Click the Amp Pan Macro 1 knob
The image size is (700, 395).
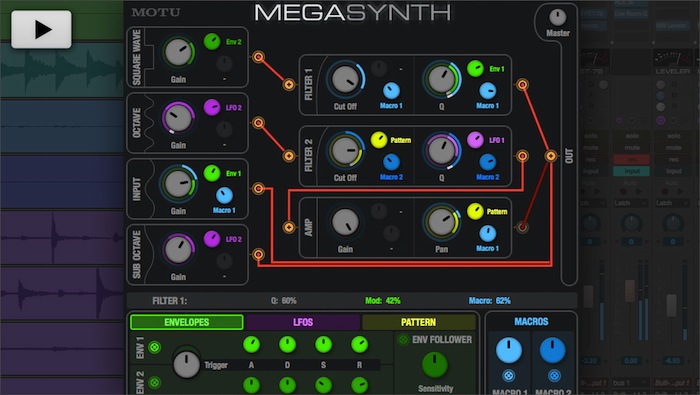pos(488,233)
